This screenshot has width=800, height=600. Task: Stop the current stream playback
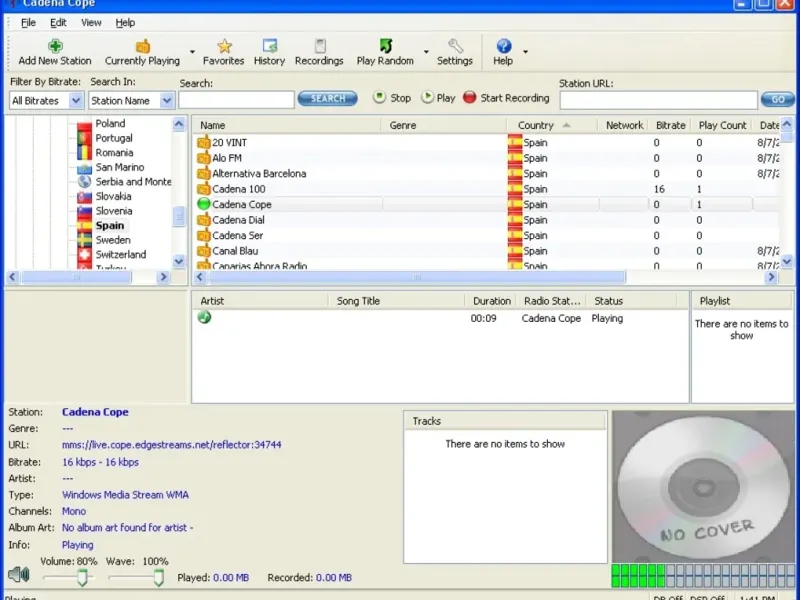point(392,98)
